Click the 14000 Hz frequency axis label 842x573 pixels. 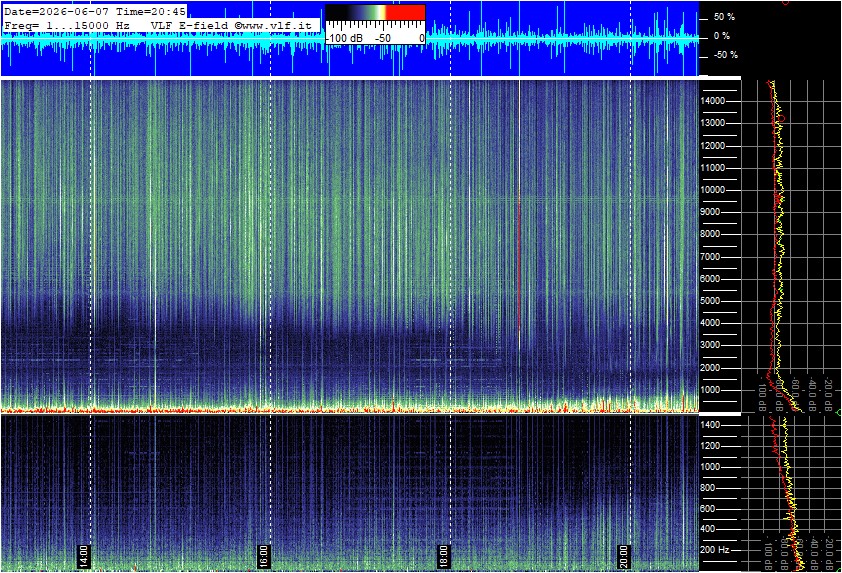[713, 101]
